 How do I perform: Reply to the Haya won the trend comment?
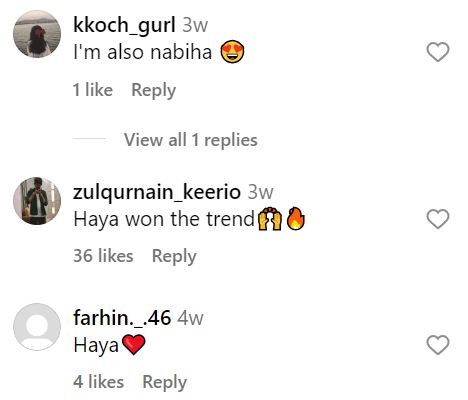[x=174, y=256]
